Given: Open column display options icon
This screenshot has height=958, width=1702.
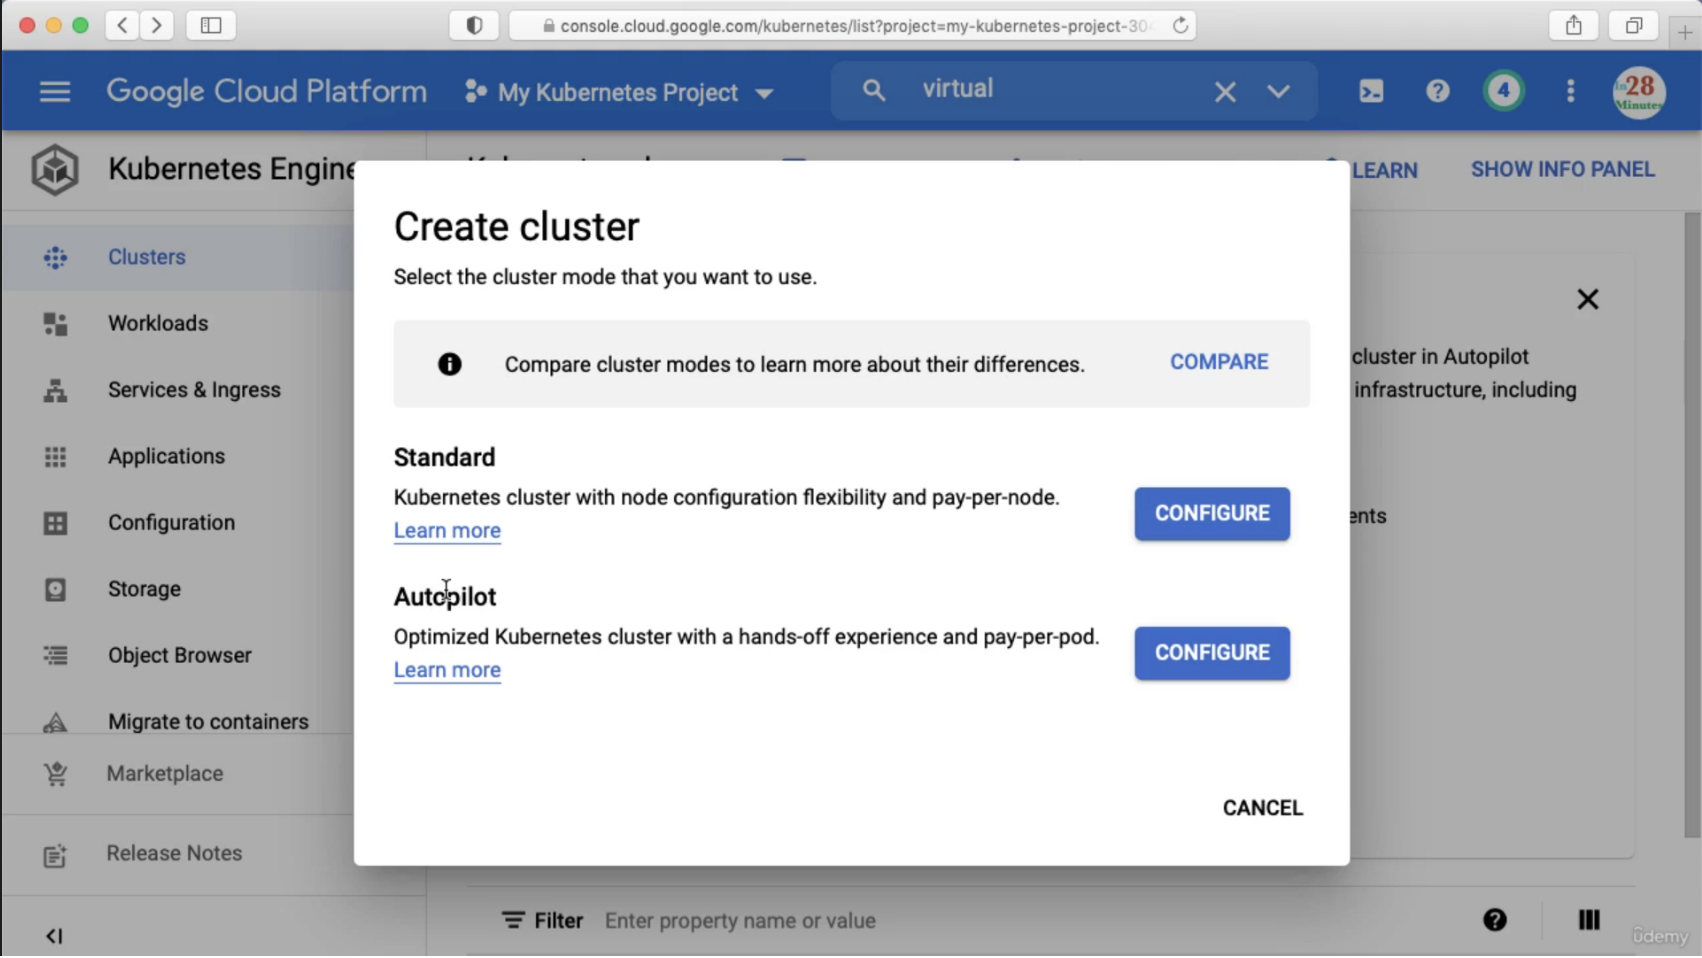Looking at the screenshot, I should (1588, 920).
